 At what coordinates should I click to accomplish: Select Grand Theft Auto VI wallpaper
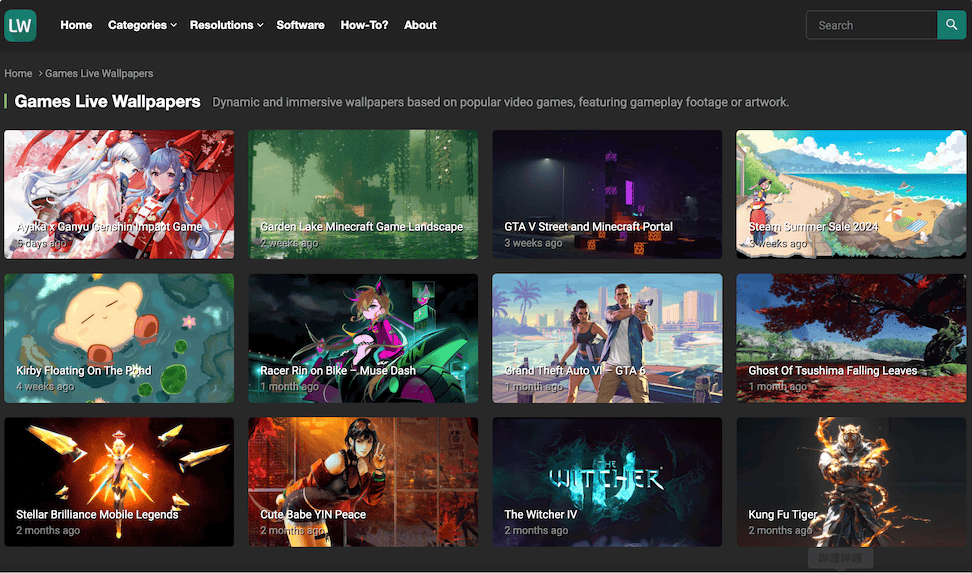tap(607, 338)
